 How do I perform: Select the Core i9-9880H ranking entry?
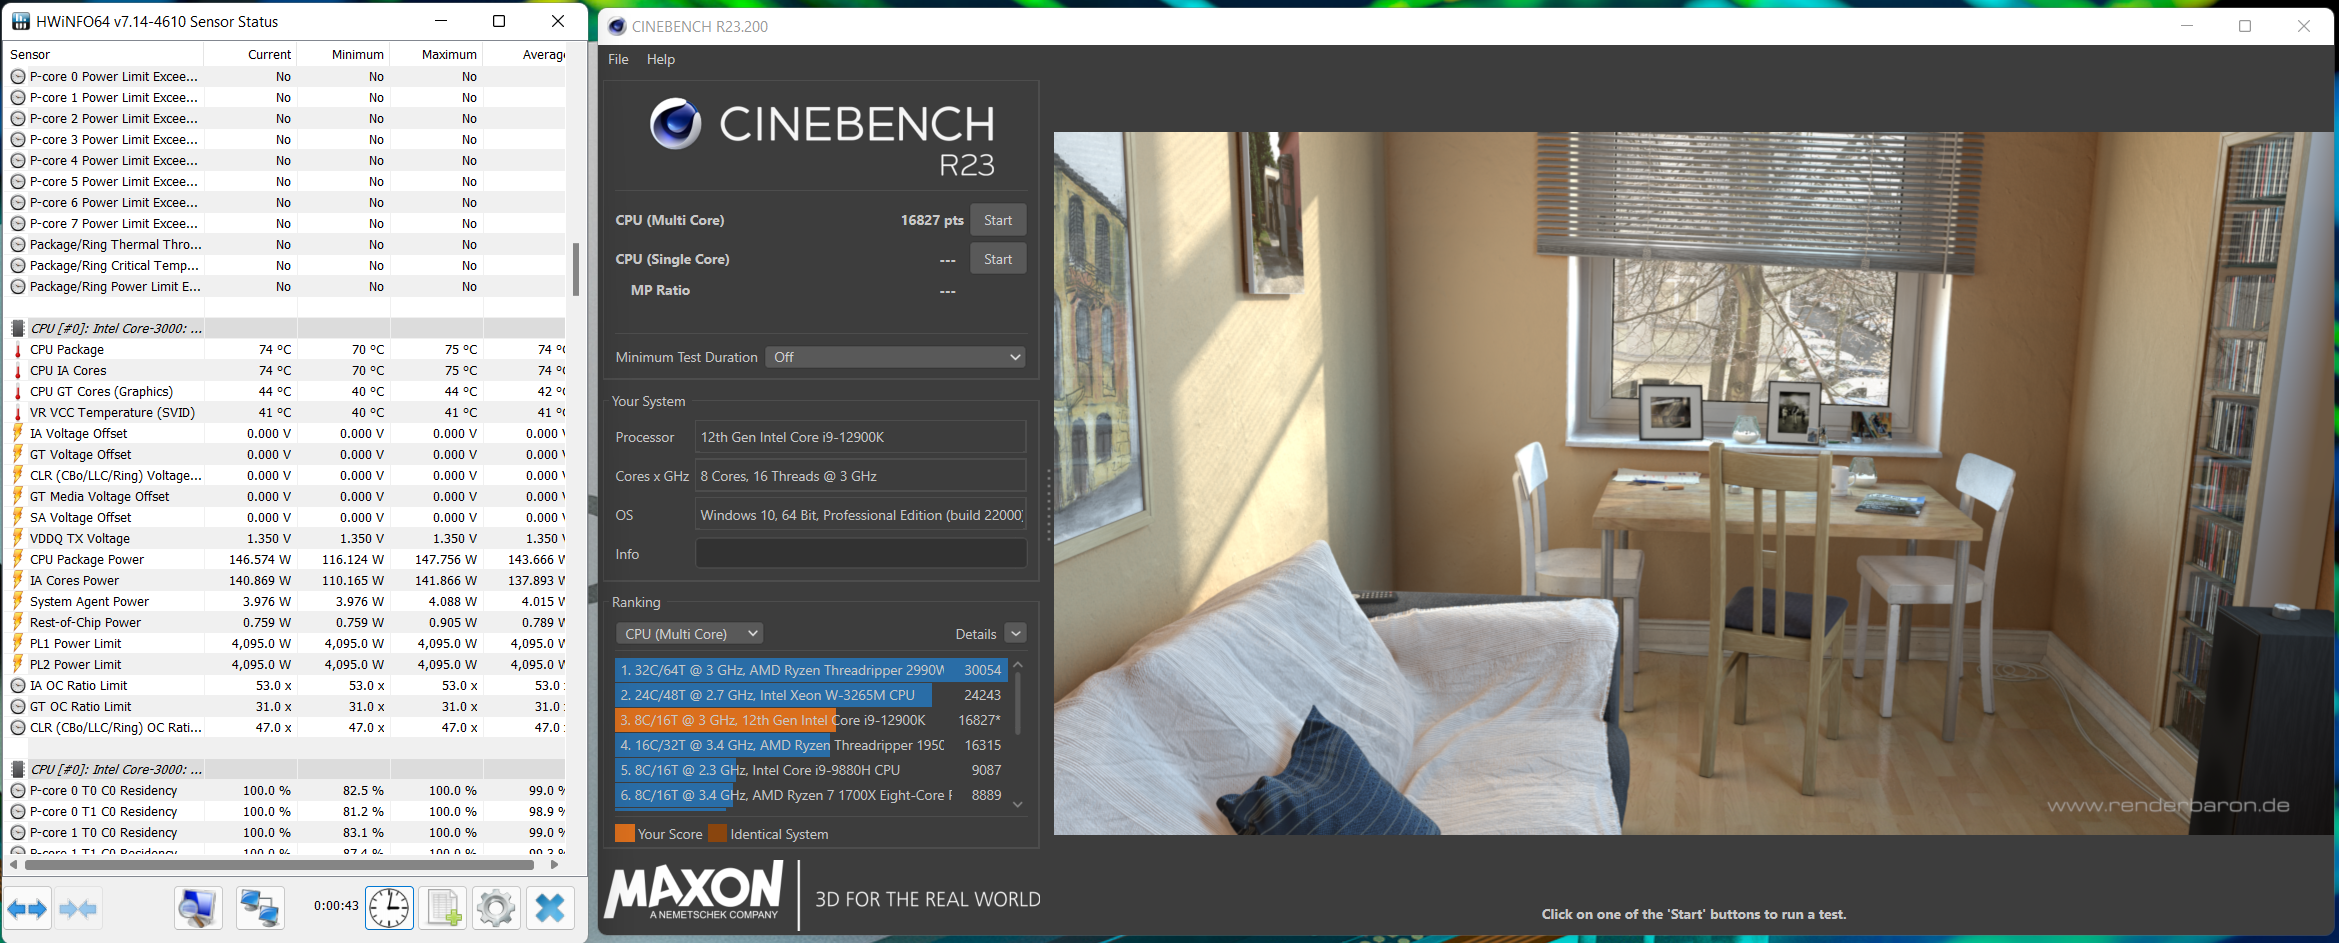tap(811, 770)
